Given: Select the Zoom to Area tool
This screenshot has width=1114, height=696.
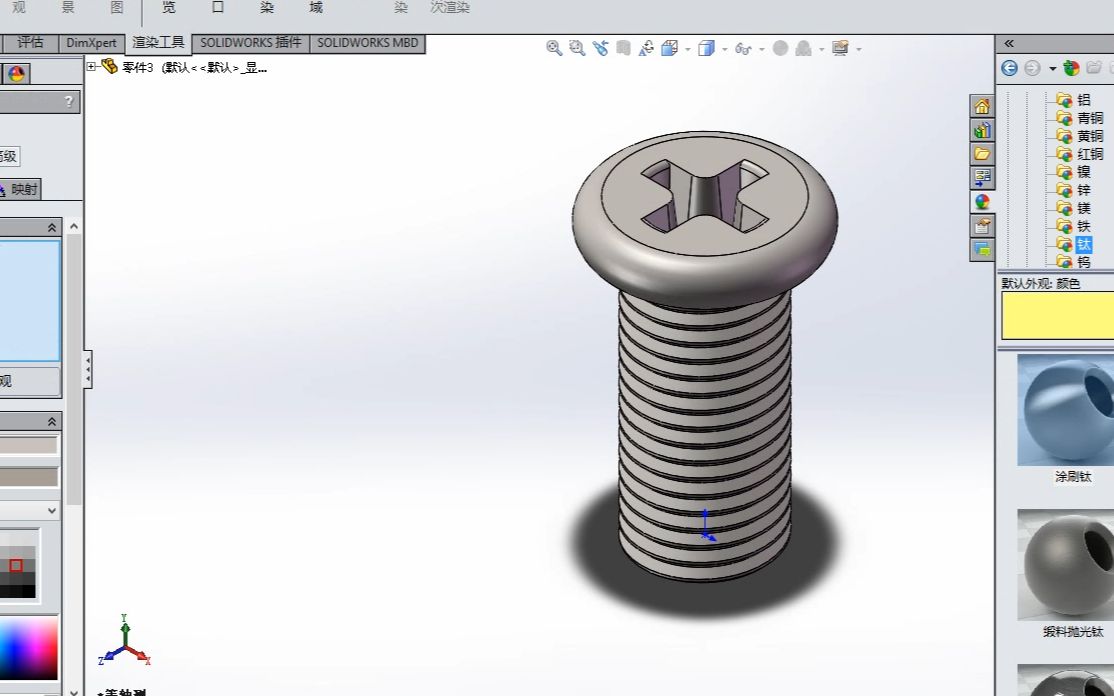Looking at the screenshot, I should [x=575, y=47].
